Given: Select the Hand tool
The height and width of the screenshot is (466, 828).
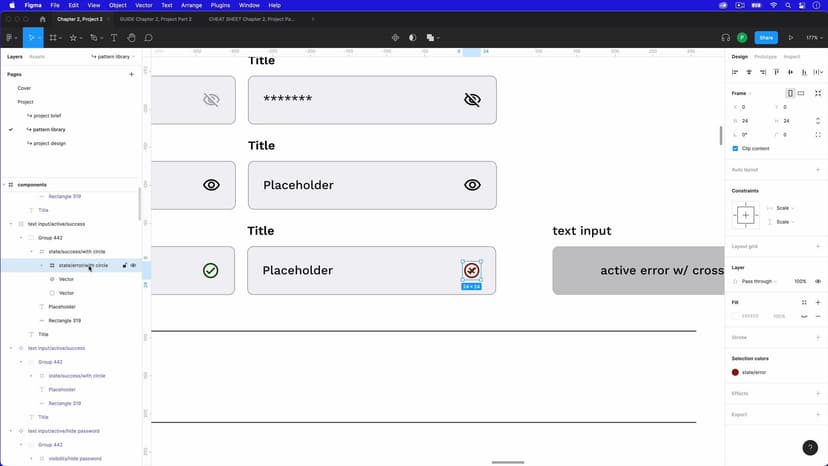Looking at the screenshot, I should click(131, 38).
